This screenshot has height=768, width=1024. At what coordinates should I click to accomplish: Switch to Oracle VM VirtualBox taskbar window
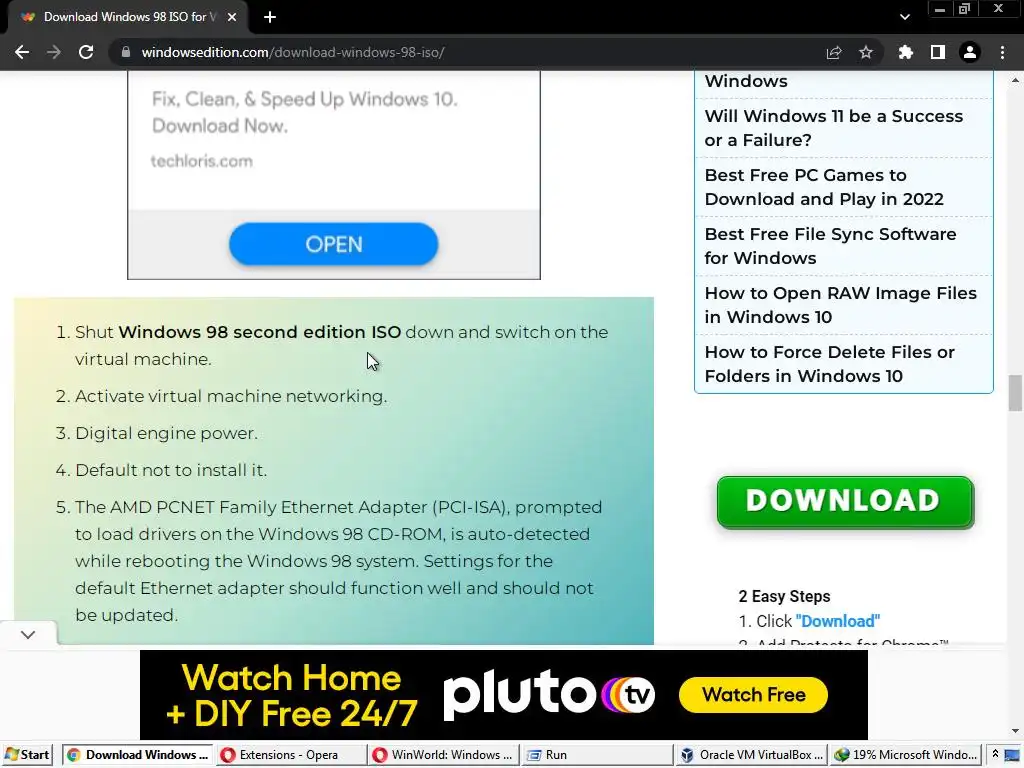click(751, 755)
